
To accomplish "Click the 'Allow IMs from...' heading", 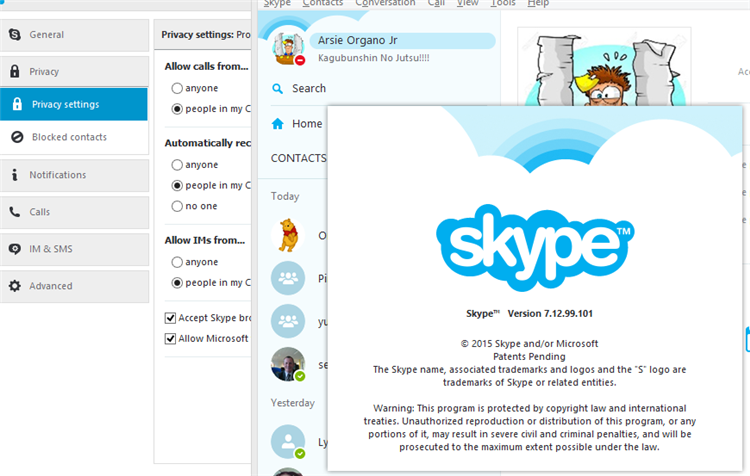I will (x=205, y=240).
